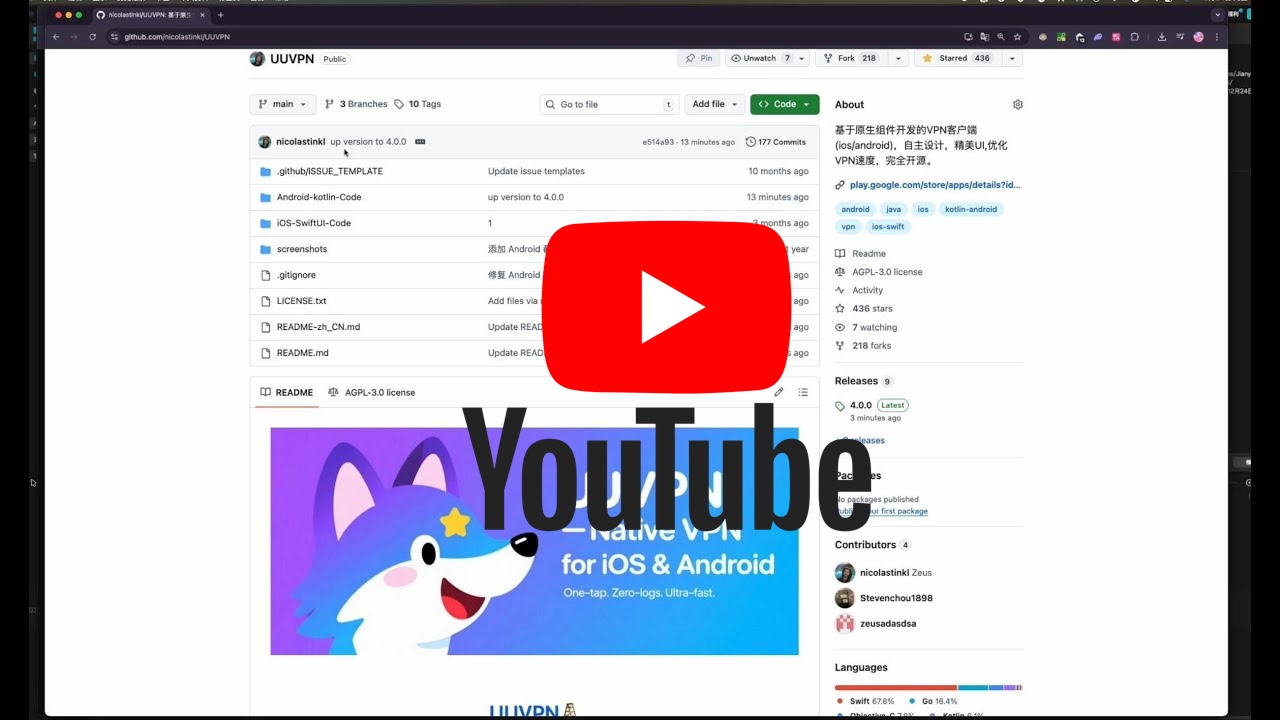Open the AGPL-3.0 license link in About
The width and height of the screenshot is (1280, 720).
pos(879,272)
